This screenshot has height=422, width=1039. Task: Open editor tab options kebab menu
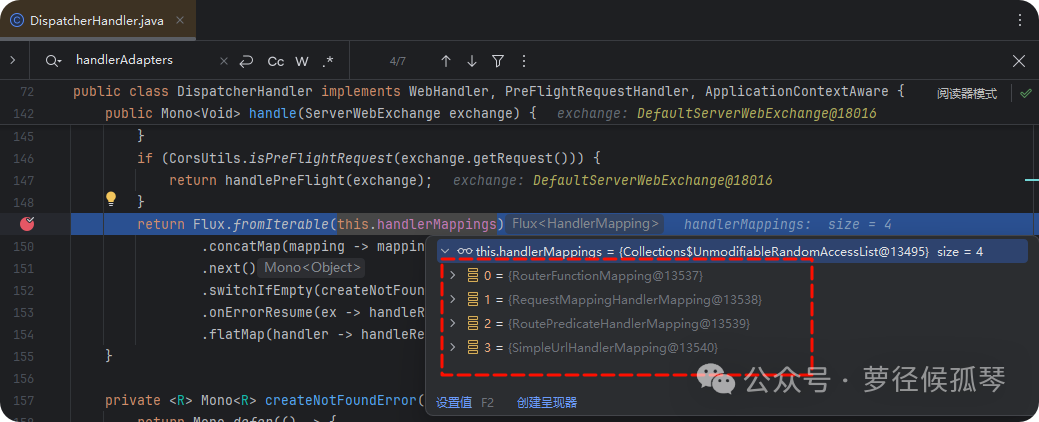1020,21
